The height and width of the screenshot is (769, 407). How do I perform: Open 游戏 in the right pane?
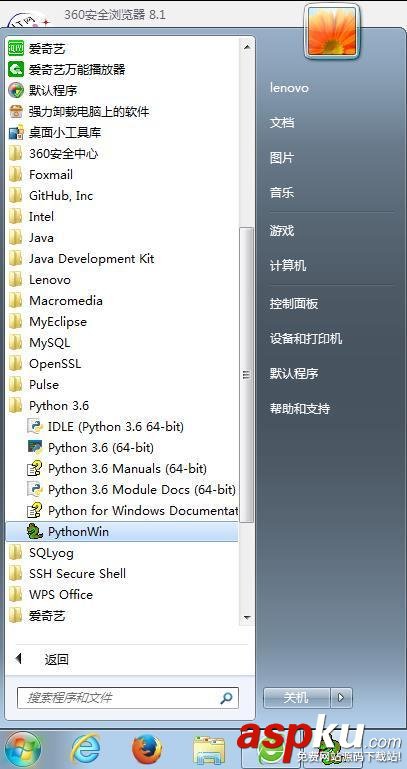tap(282, 231)
